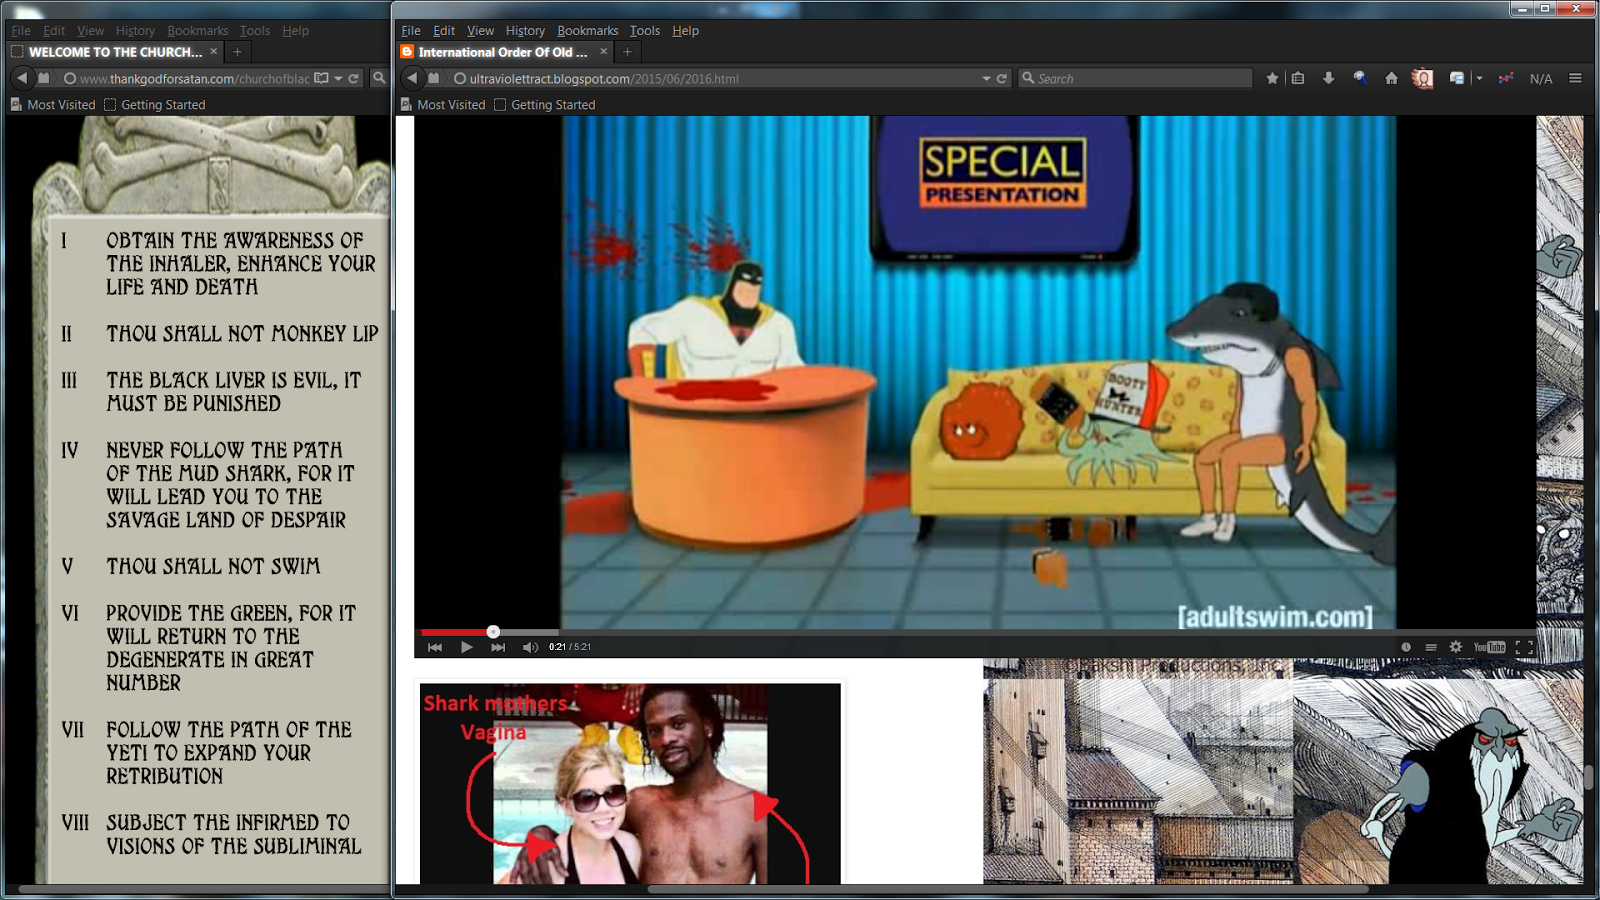
Task: Go back in right browser window
Action: tap(412, 78)
